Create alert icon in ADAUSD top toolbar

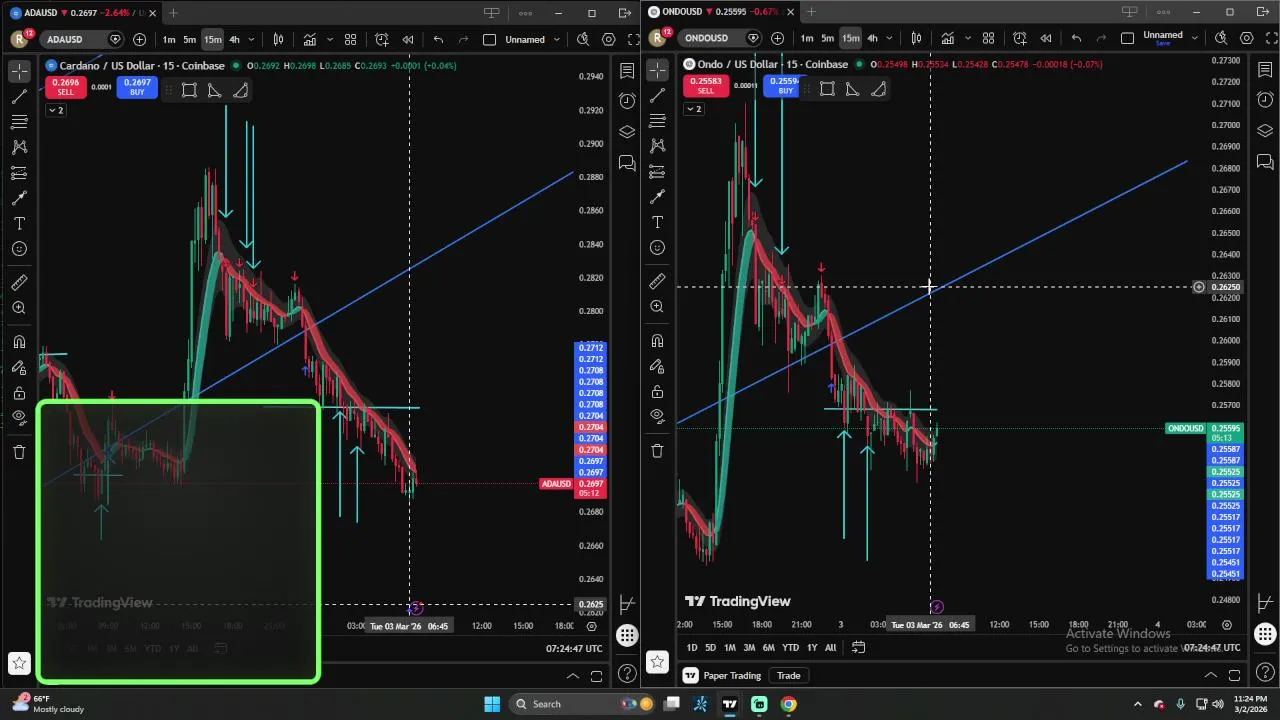click(x=382, y=39)
